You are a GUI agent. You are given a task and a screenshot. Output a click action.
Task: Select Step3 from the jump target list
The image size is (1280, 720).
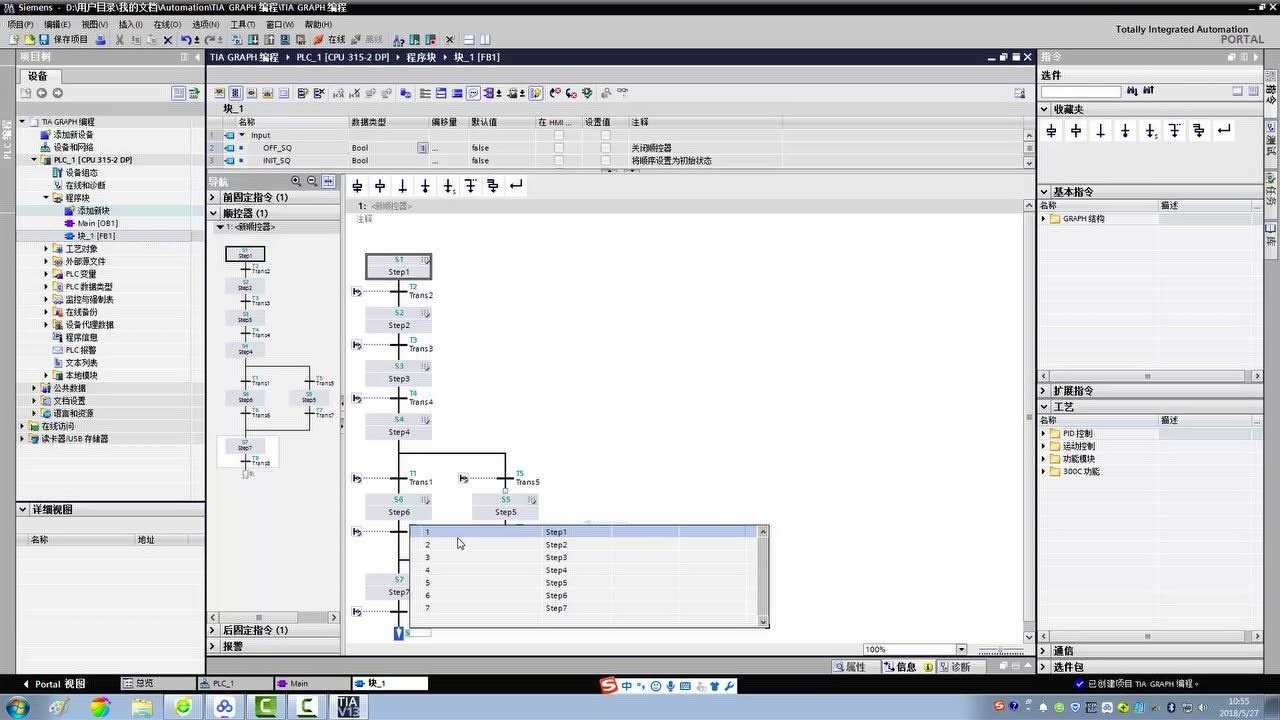556,558
